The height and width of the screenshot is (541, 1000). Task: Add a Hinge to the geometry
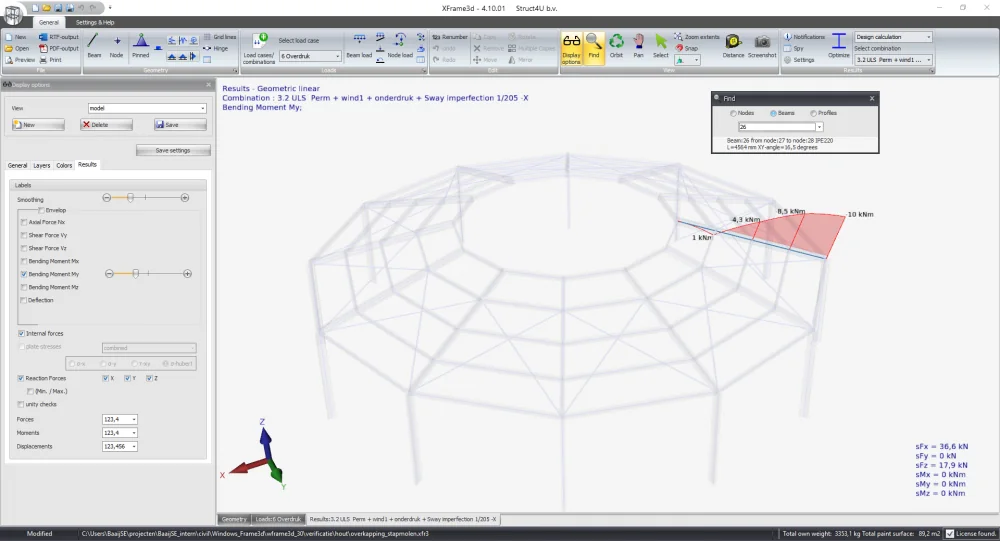coord(216,48)
